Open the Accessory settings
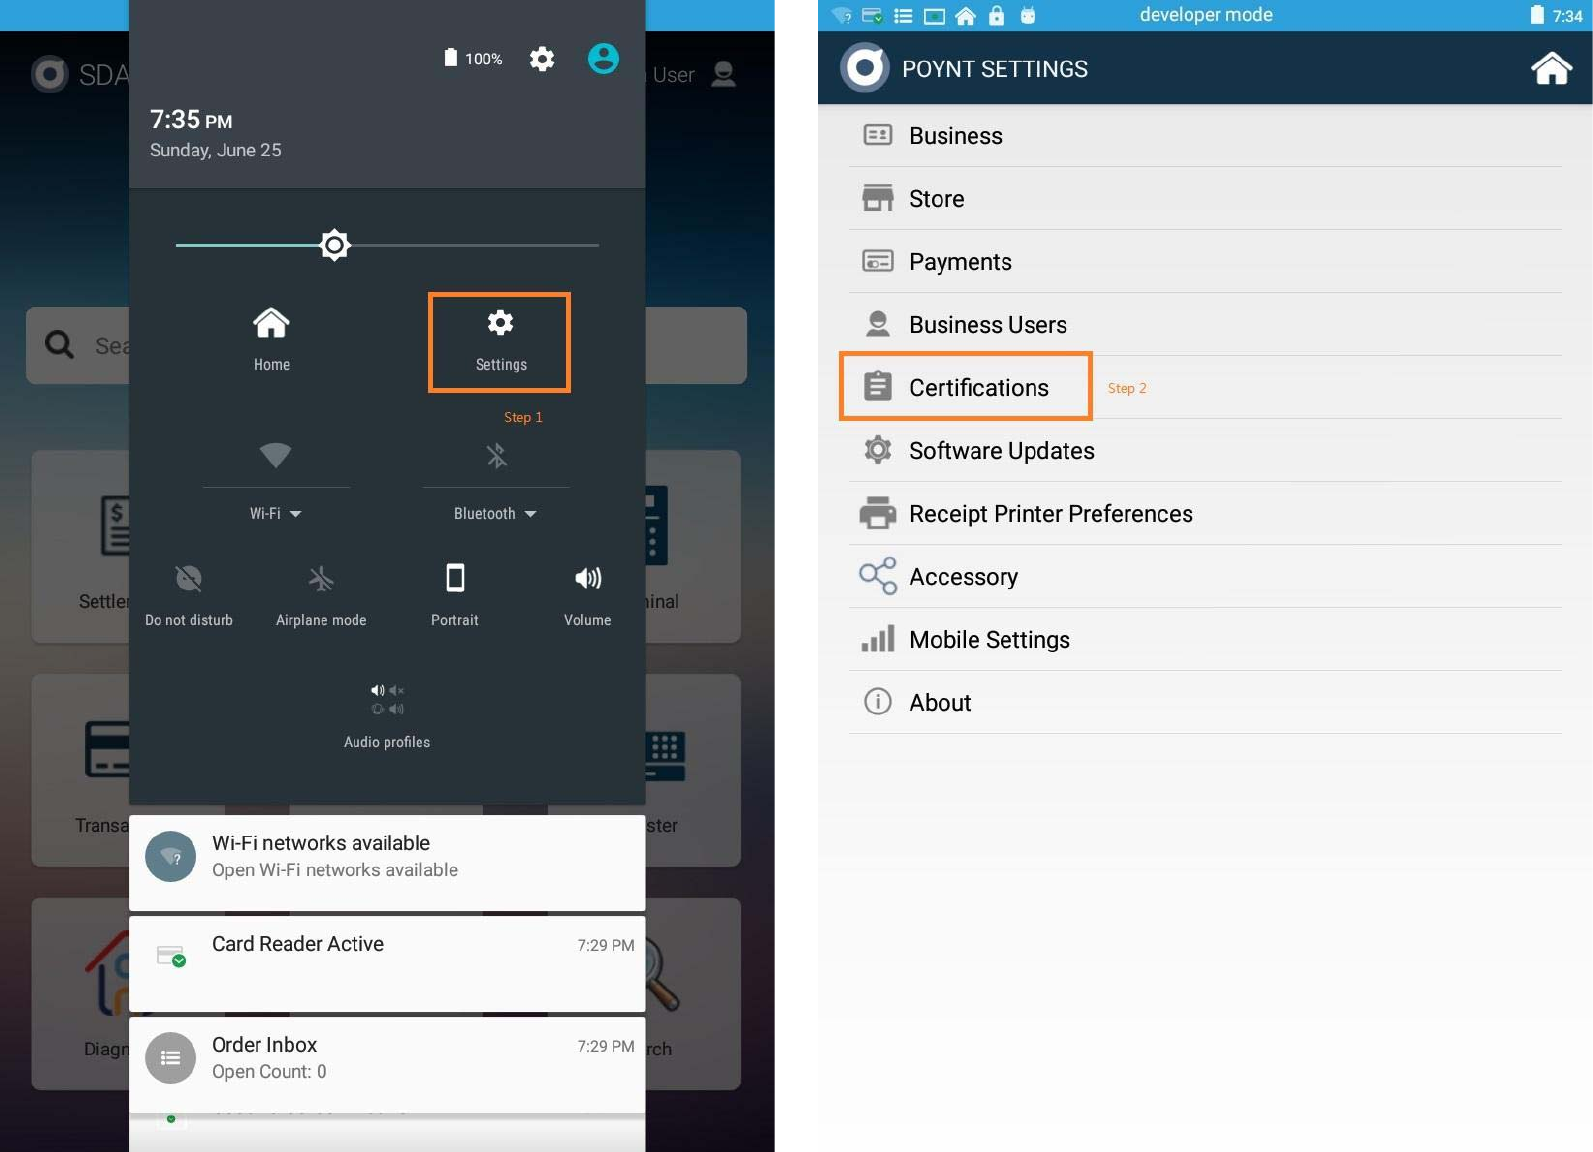Image resolution: width=1593 pixels, height=1152 pixels. (x=1205, y=577)
